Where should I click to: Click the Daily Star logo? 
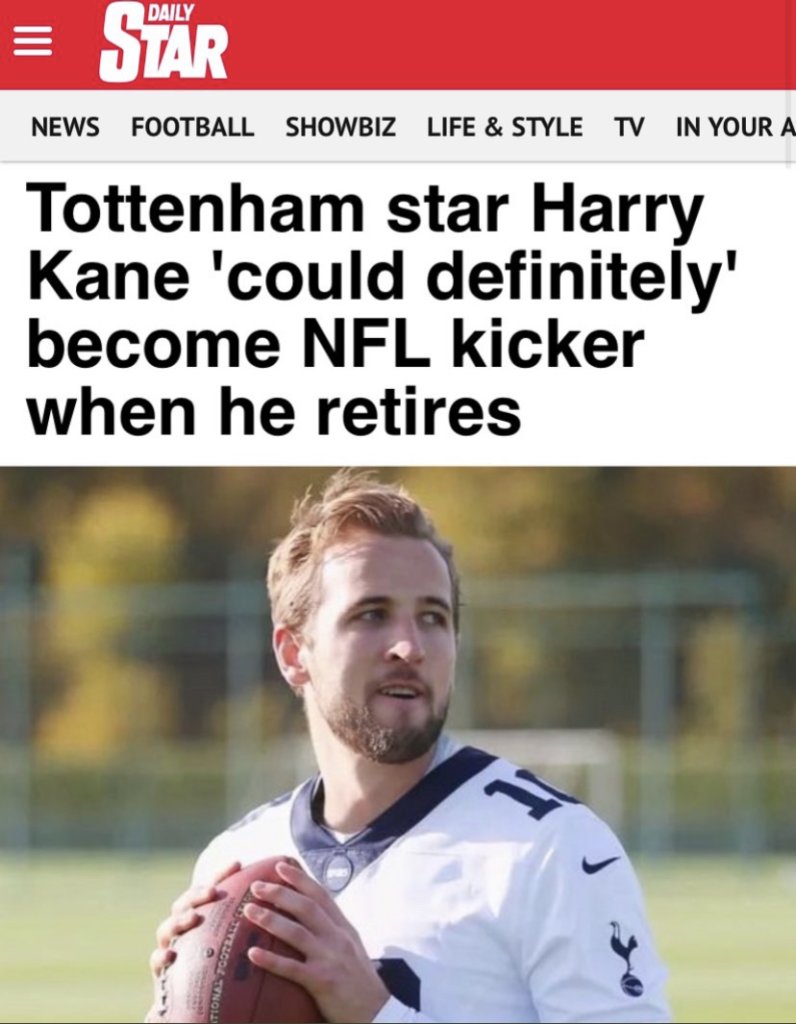pos(163,44)
